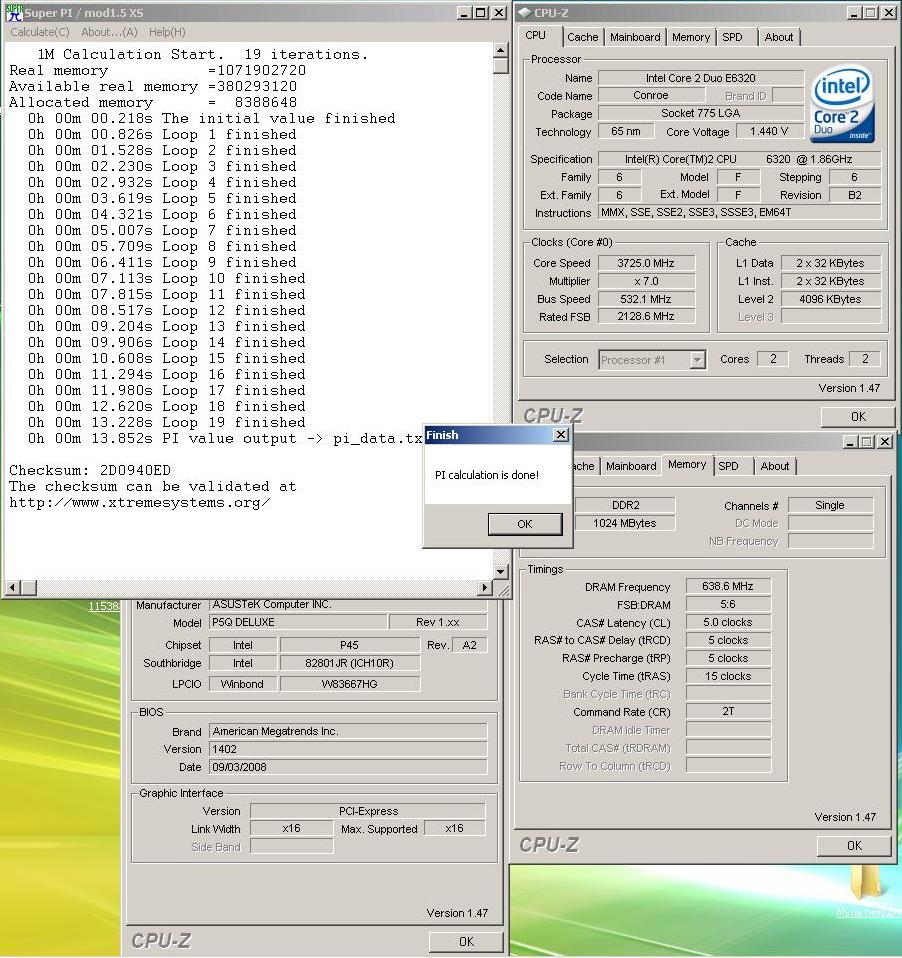This screenshot has height=958, width=902.
Task: Click OK in the Memory CPU-Z window
Action: 854,846
